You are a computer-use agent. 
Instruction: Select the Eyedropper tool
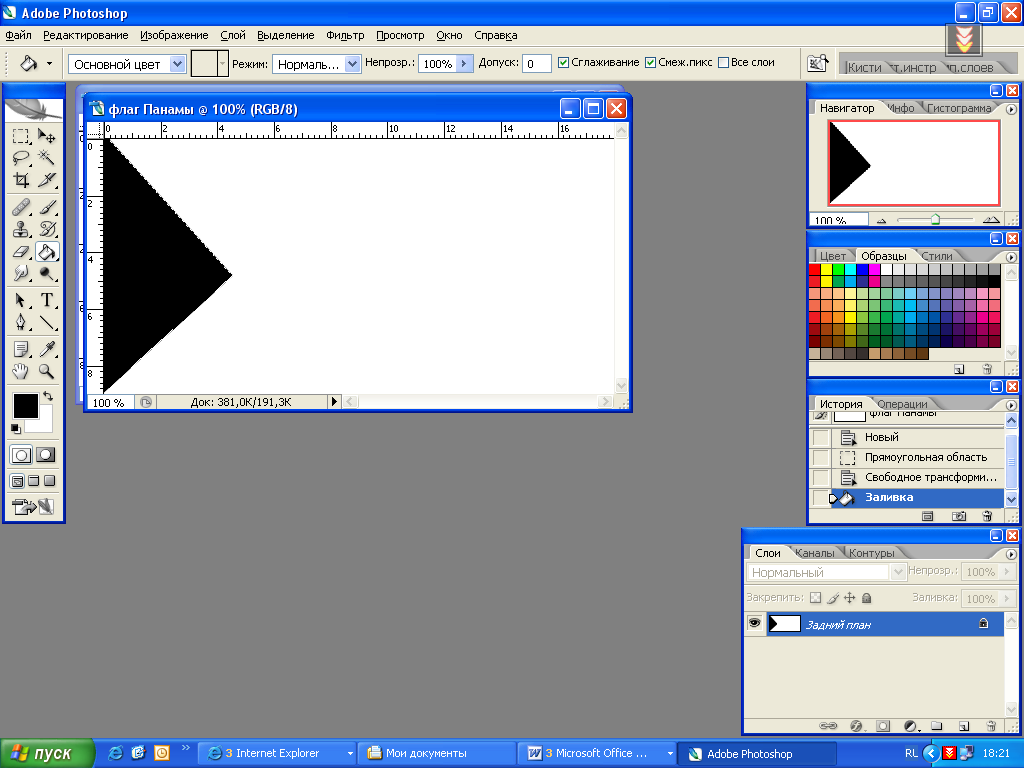[x=46, y=349]
